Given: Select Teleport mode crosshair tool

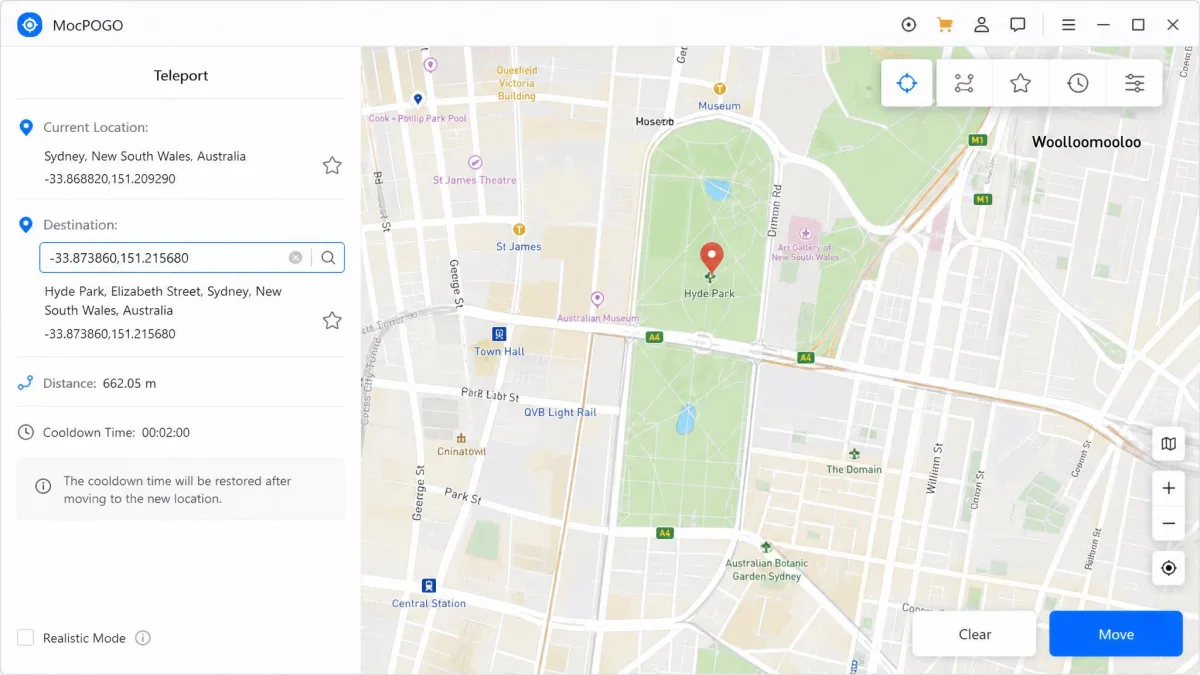Looking at the screenshot, I should point(907,83).
